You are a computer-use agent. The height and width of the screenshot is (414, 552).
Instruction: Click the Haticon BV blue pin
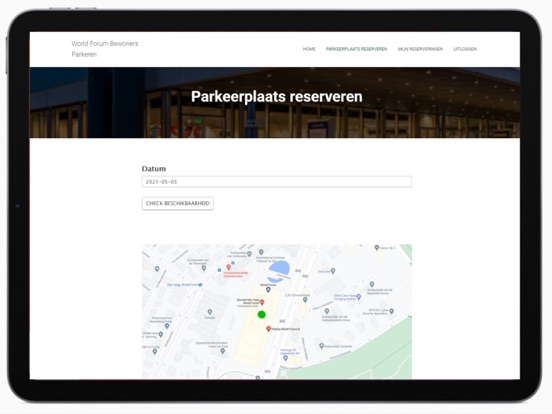286,358
